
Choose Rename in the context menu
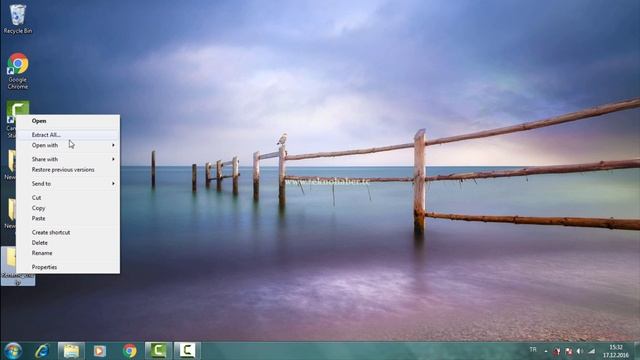(68, 253)
